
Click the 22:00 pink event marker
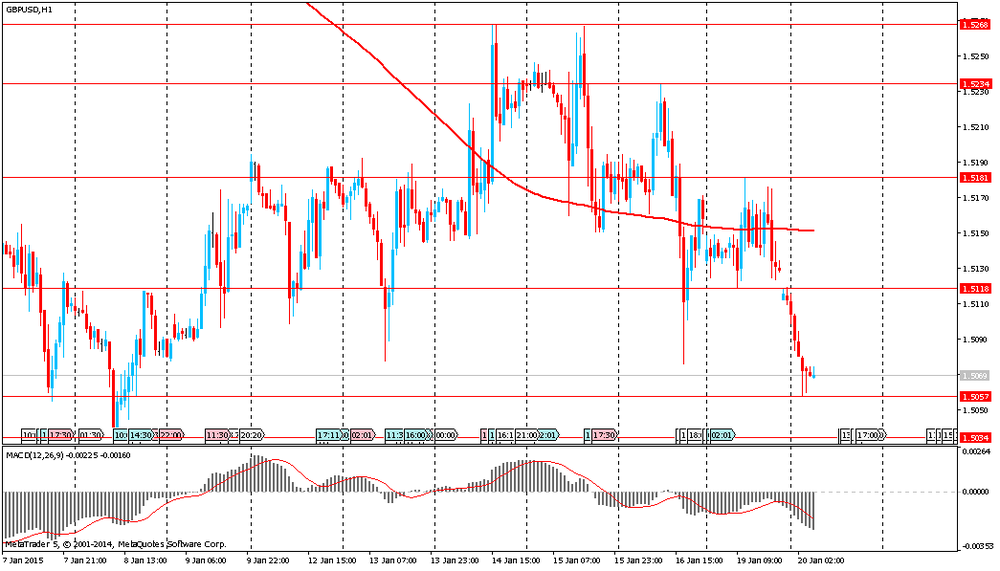(170, 435)
